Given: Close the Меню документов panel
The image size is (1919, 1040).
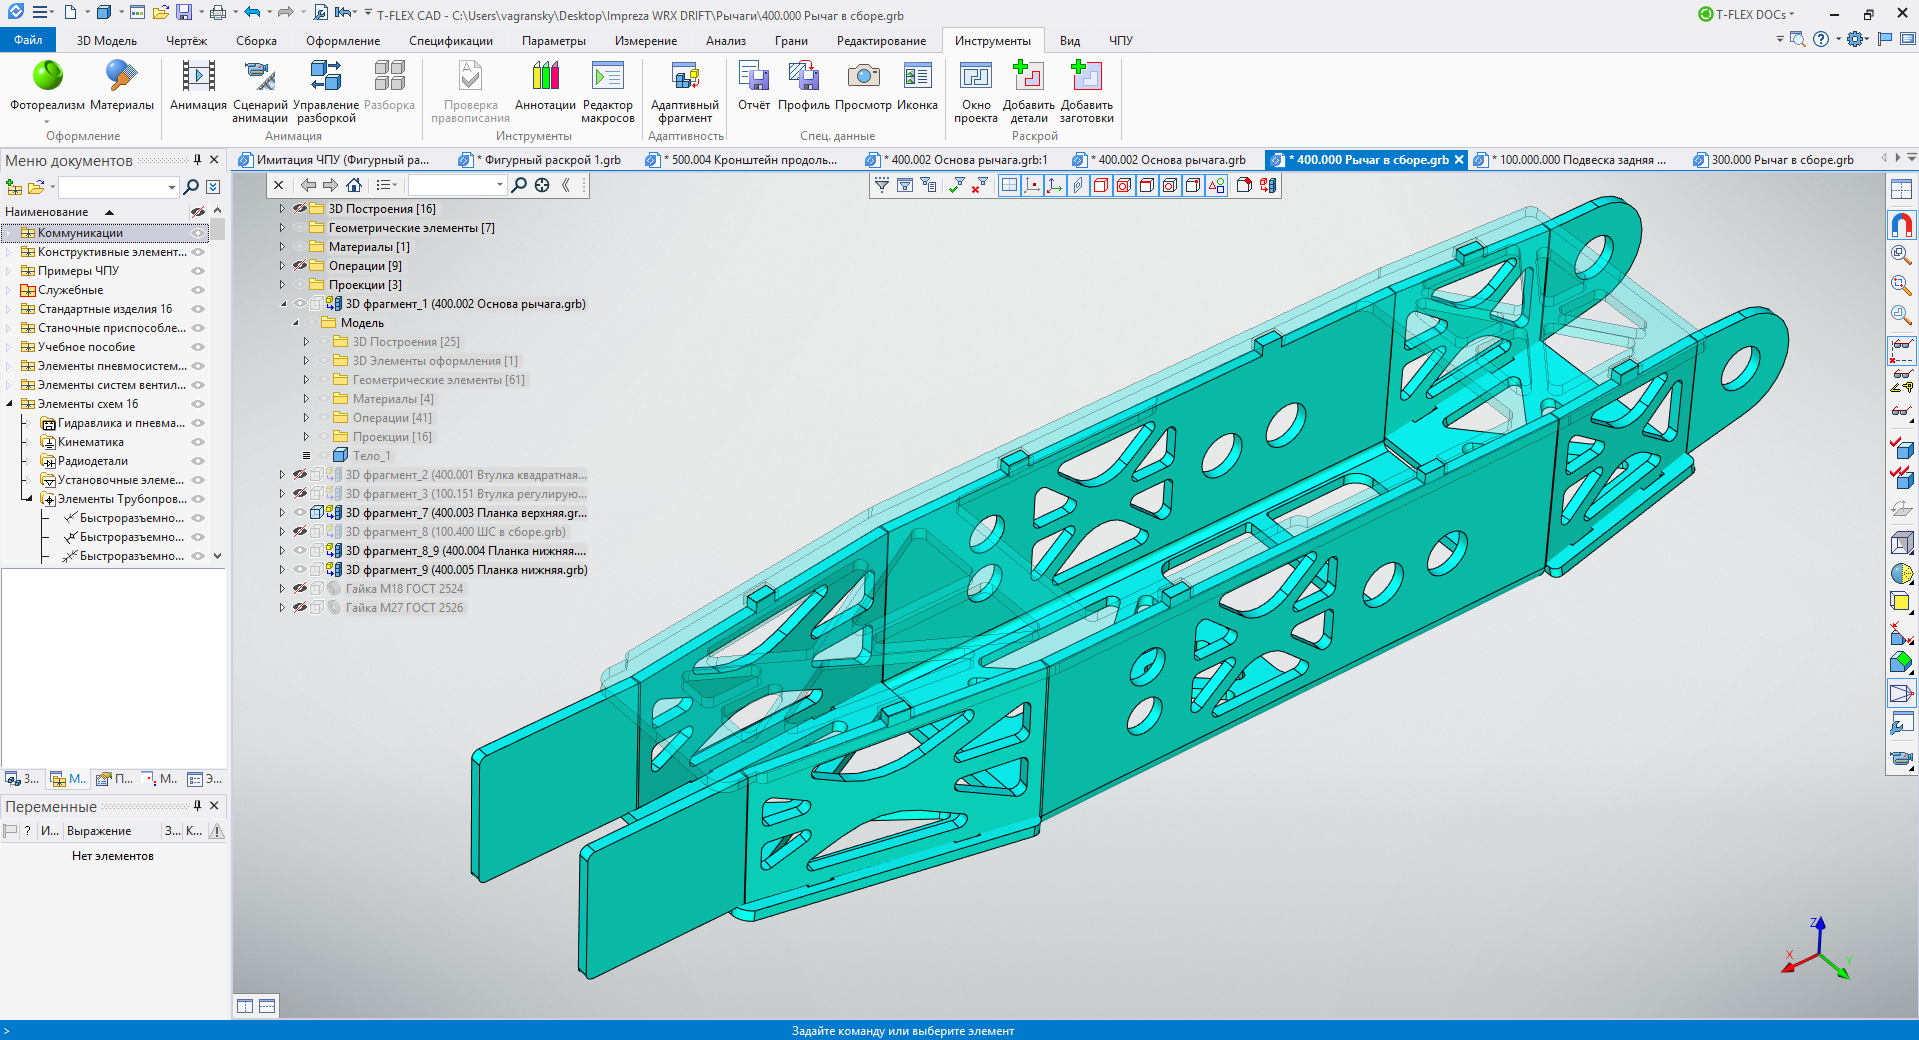Looking at the screenshot, I should pos(214,160).
